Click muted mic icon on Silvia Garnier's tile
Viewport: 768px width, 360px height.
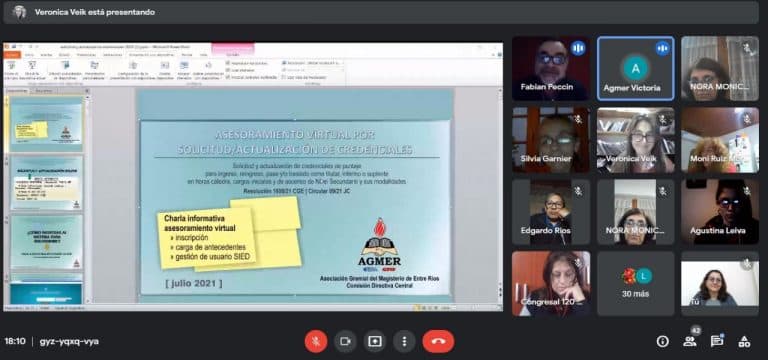[578, 119]
